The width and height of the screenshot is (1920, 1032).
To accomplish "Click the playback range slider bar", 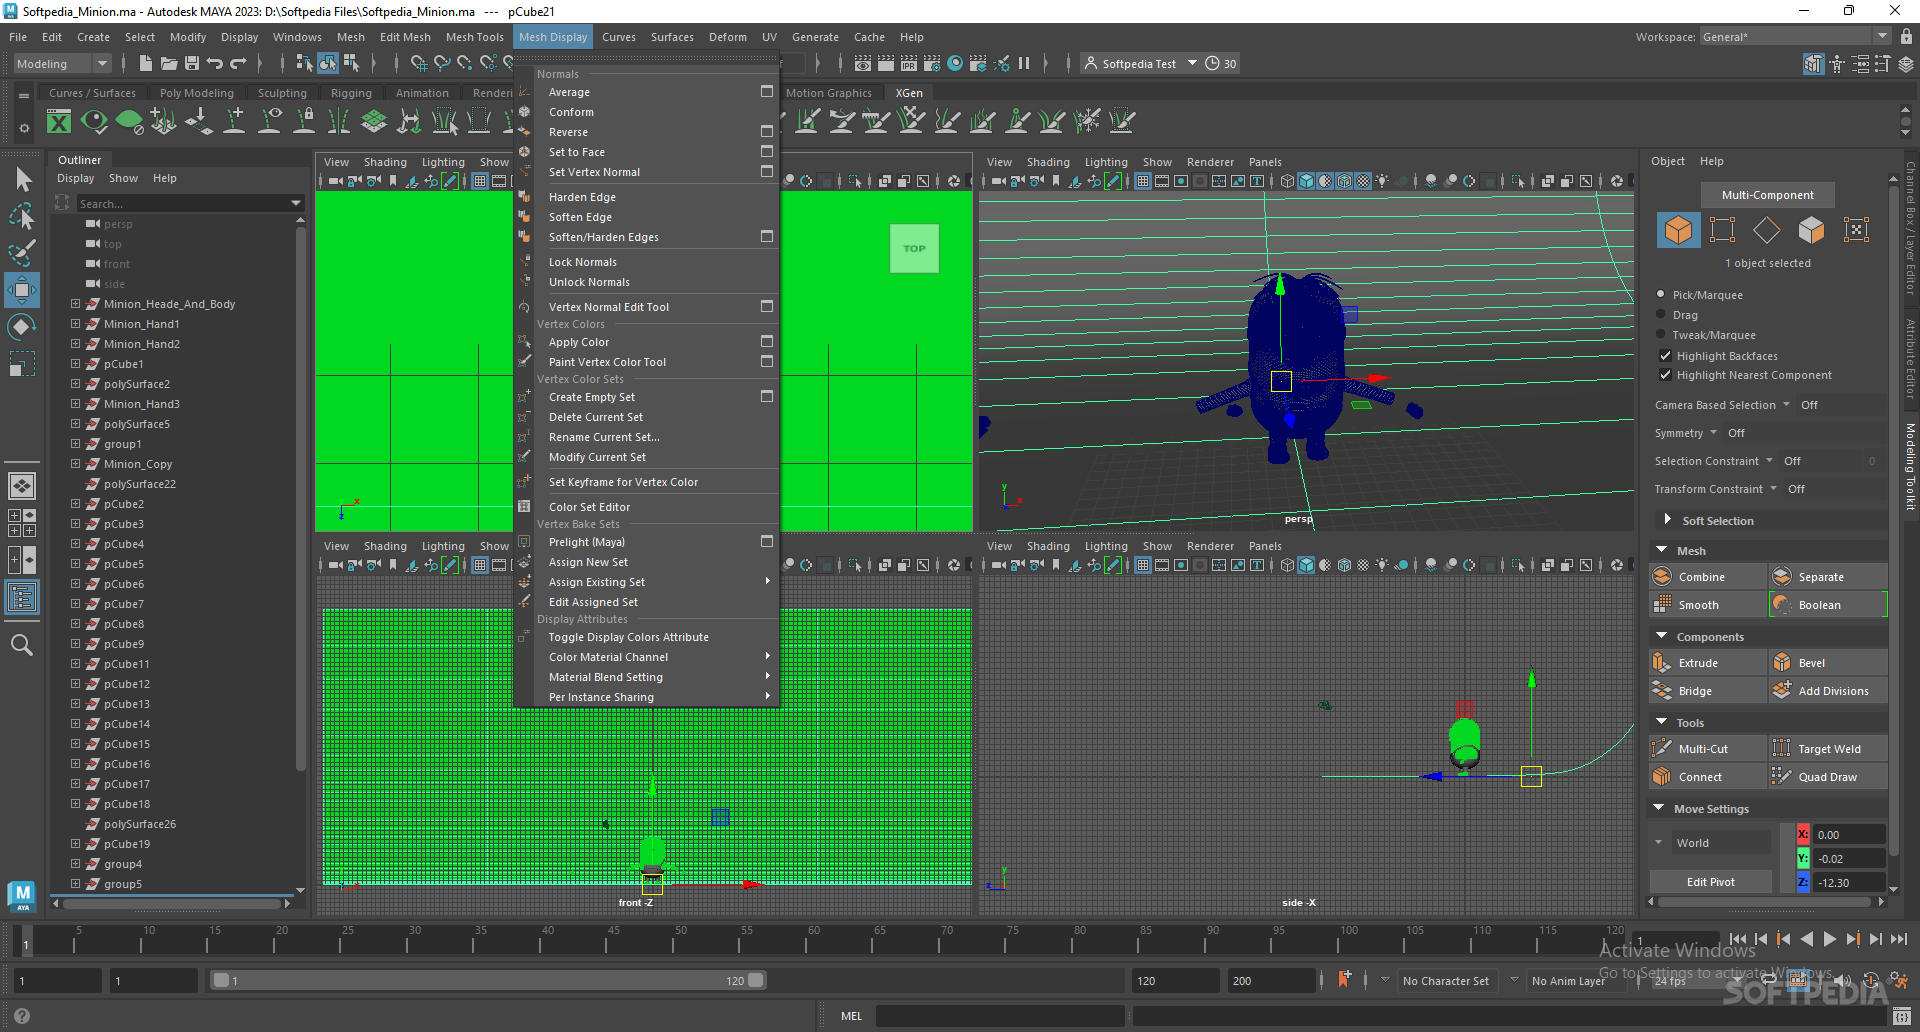I will [x=487, y=980].
